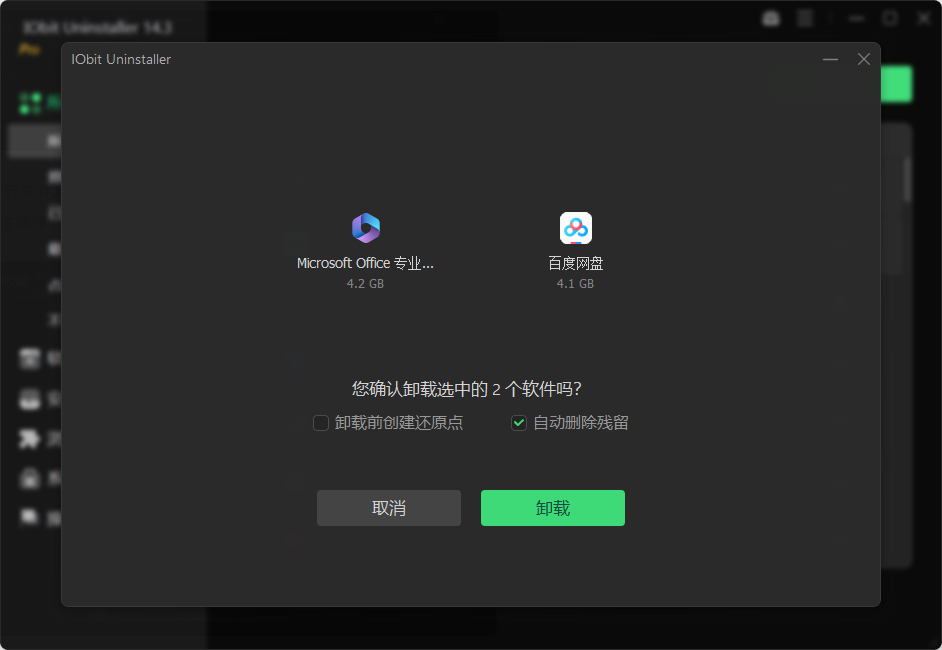The image size is (942, 650).
Task: Uncheck 自动删除残留 auto-remove residuals checkbox
Action: pyautogui.click(x=519, y=423)
